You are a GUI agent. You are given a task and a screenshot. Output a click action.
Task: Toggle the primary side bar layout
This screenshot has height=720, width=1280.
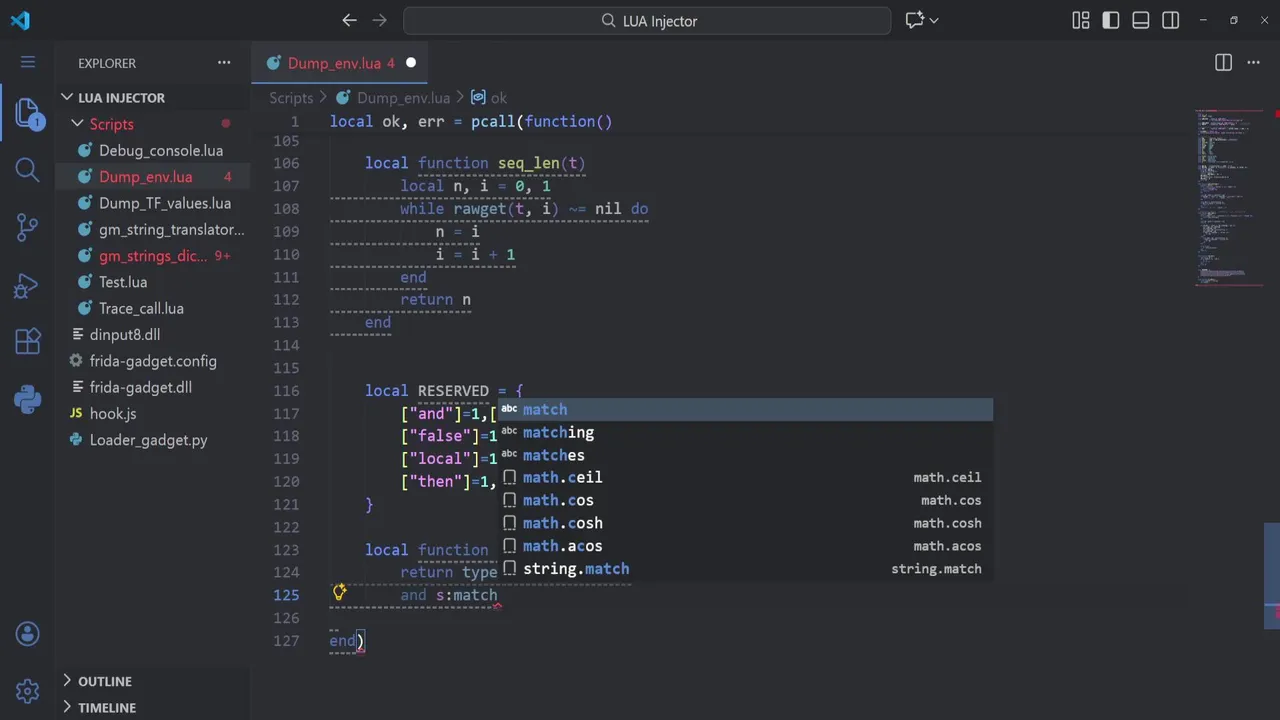1111,20
